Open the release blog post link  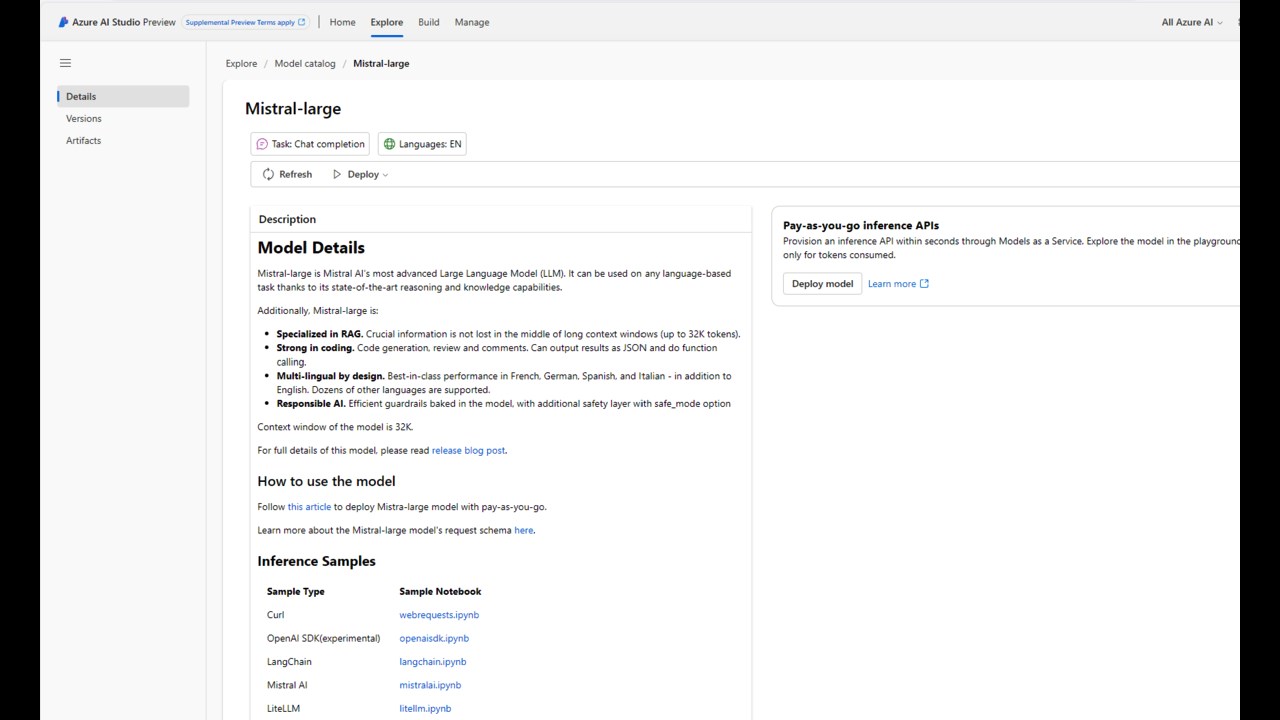[468, 450]
